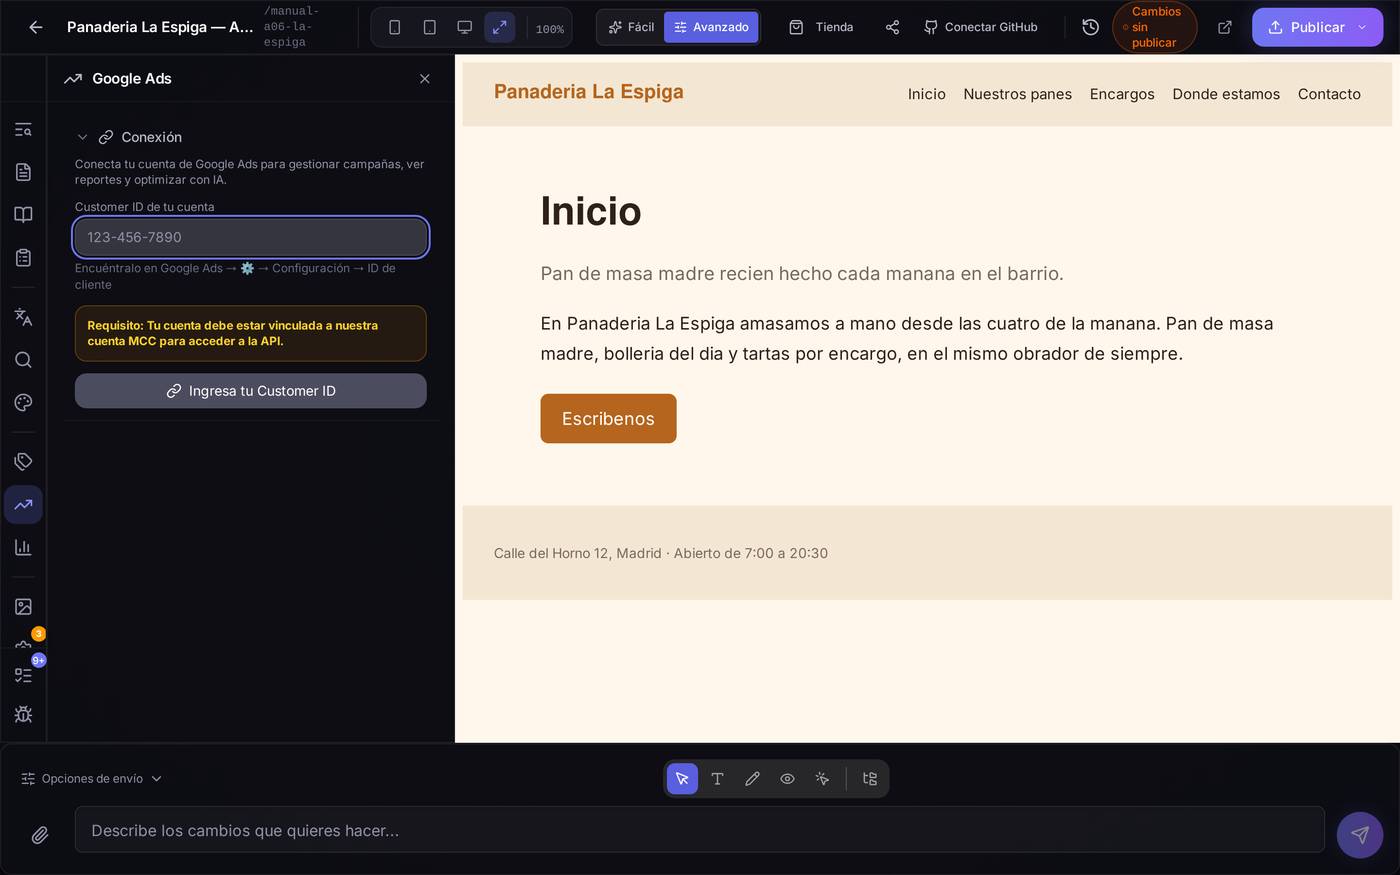Open the Publicar dropdown arrow
Viewport: 1400px width, 875px height.
[x=1362, y=27]
